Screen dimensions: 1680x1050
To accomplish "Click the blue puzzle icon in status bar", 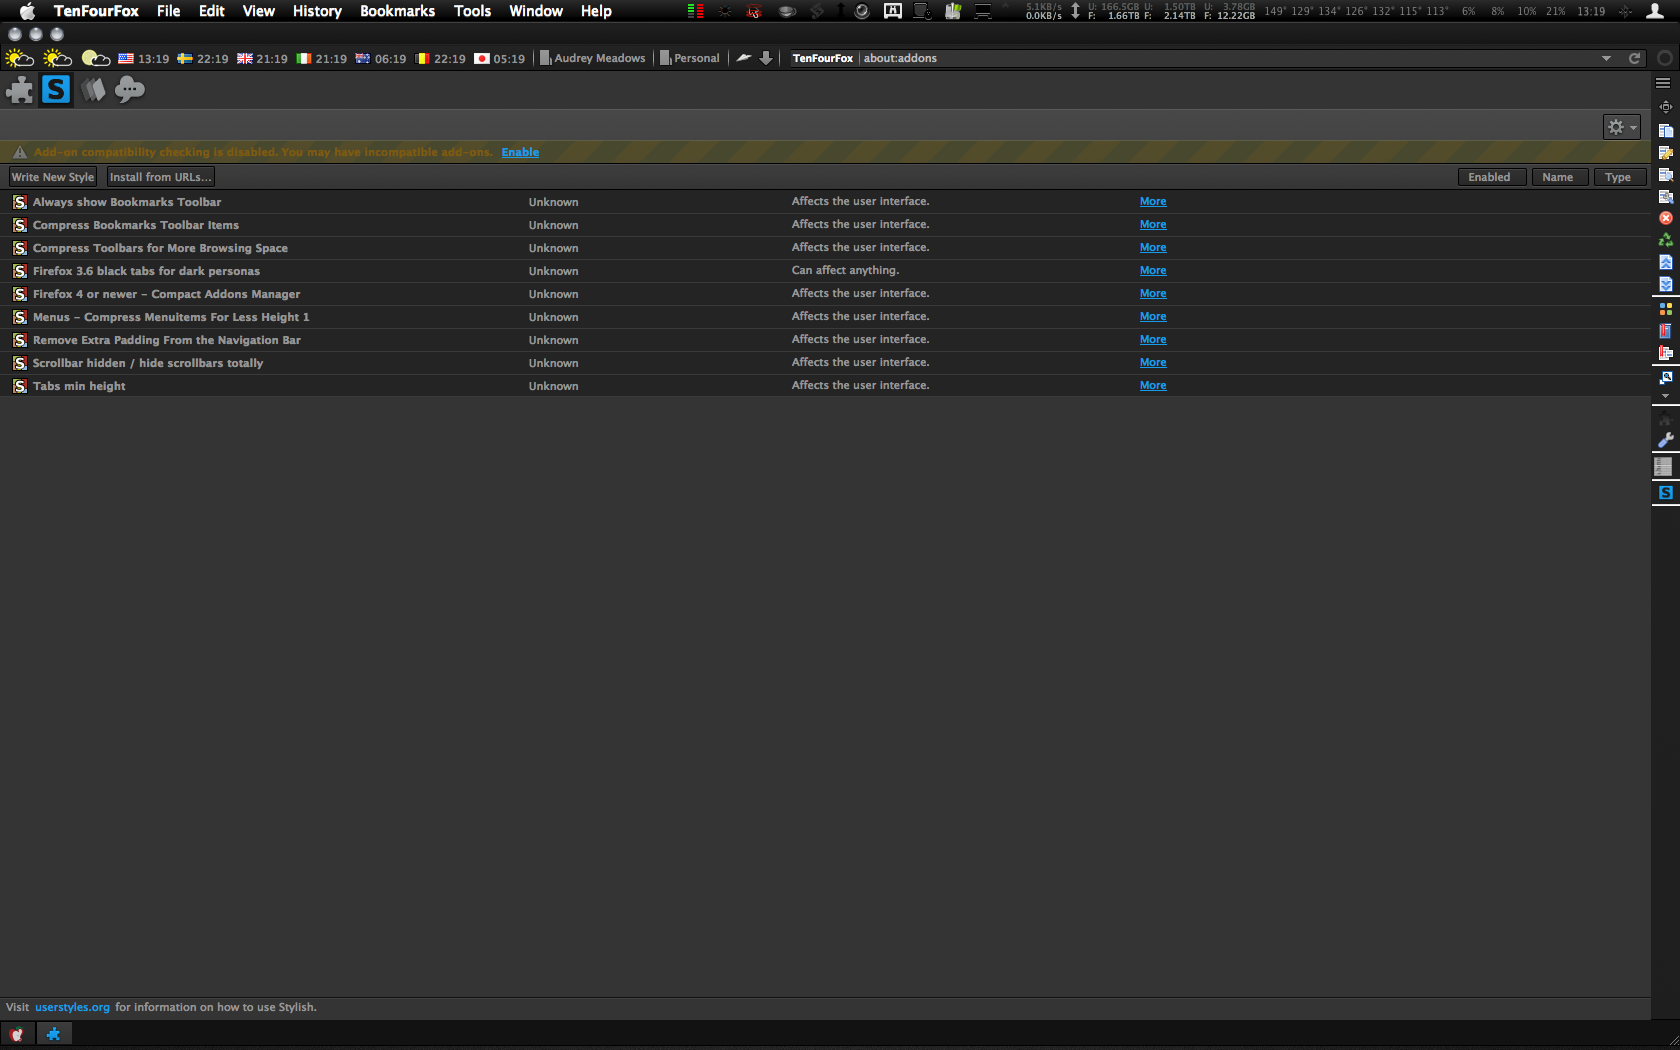I will (x=54, y=1034).
